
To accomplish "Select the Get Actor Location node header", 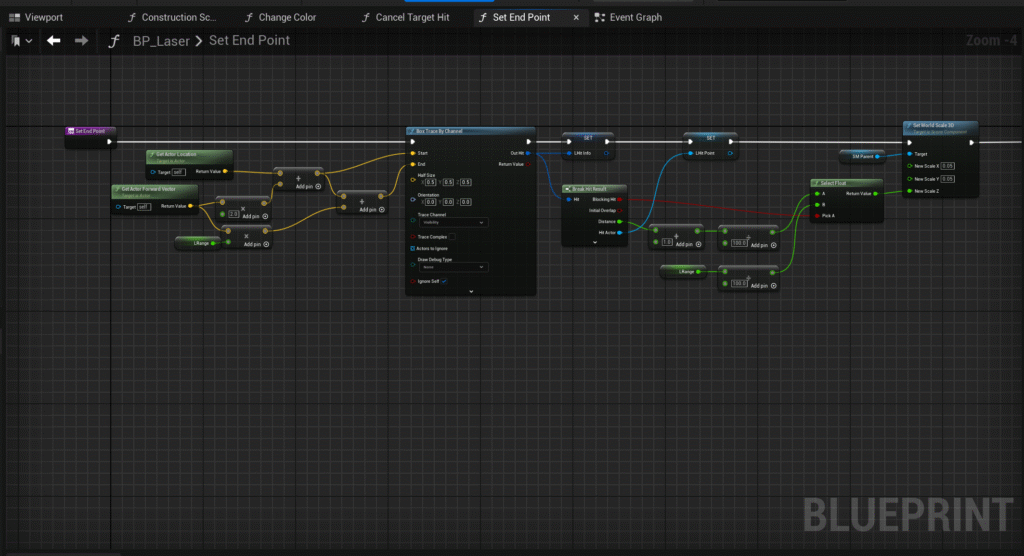I will [x=189, y=157].
